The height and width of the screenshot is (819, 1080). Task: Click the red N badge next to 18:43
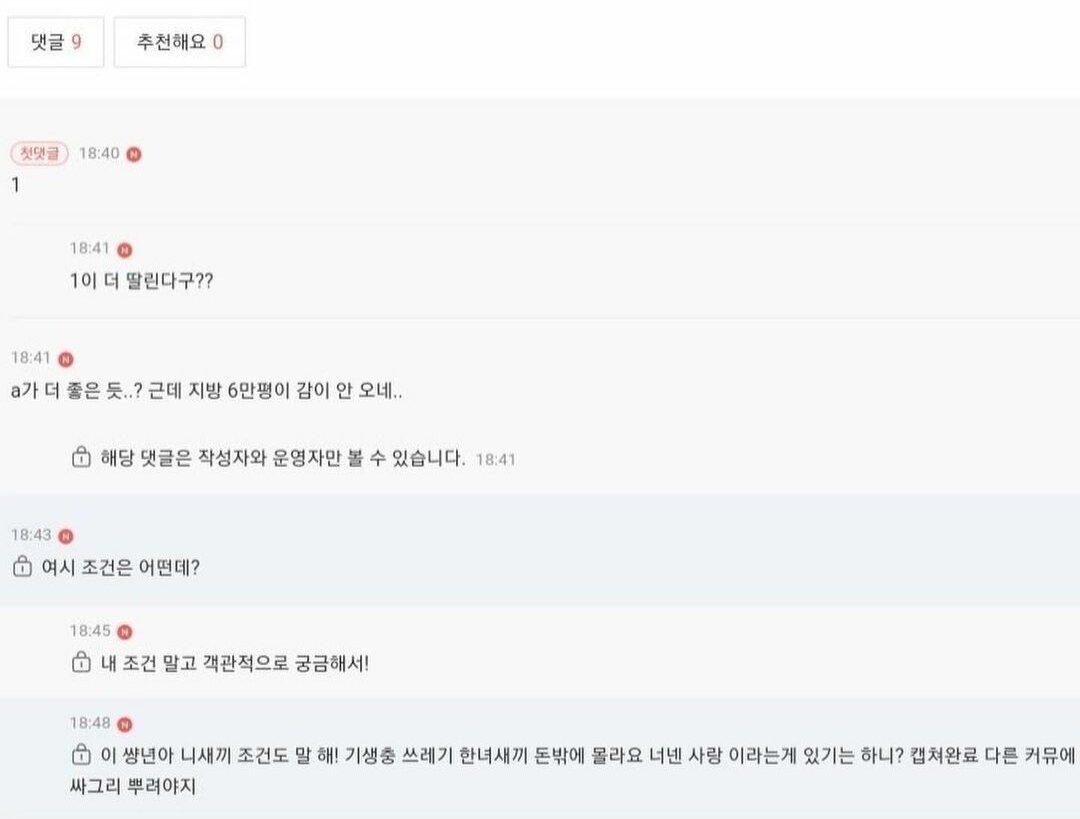coord(65,536)
